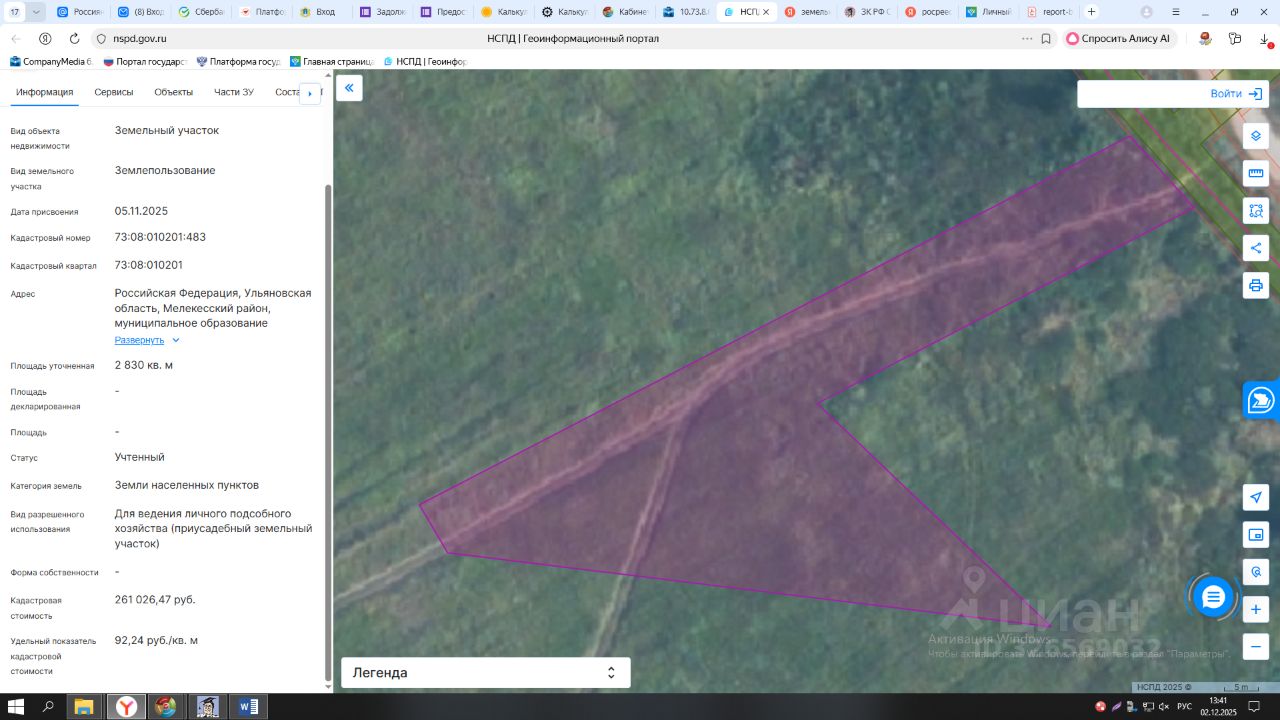The width and height of the screenshot is (1280, 720).
Task: Collapse the information side panel
Action: click(x=349, y=88)
